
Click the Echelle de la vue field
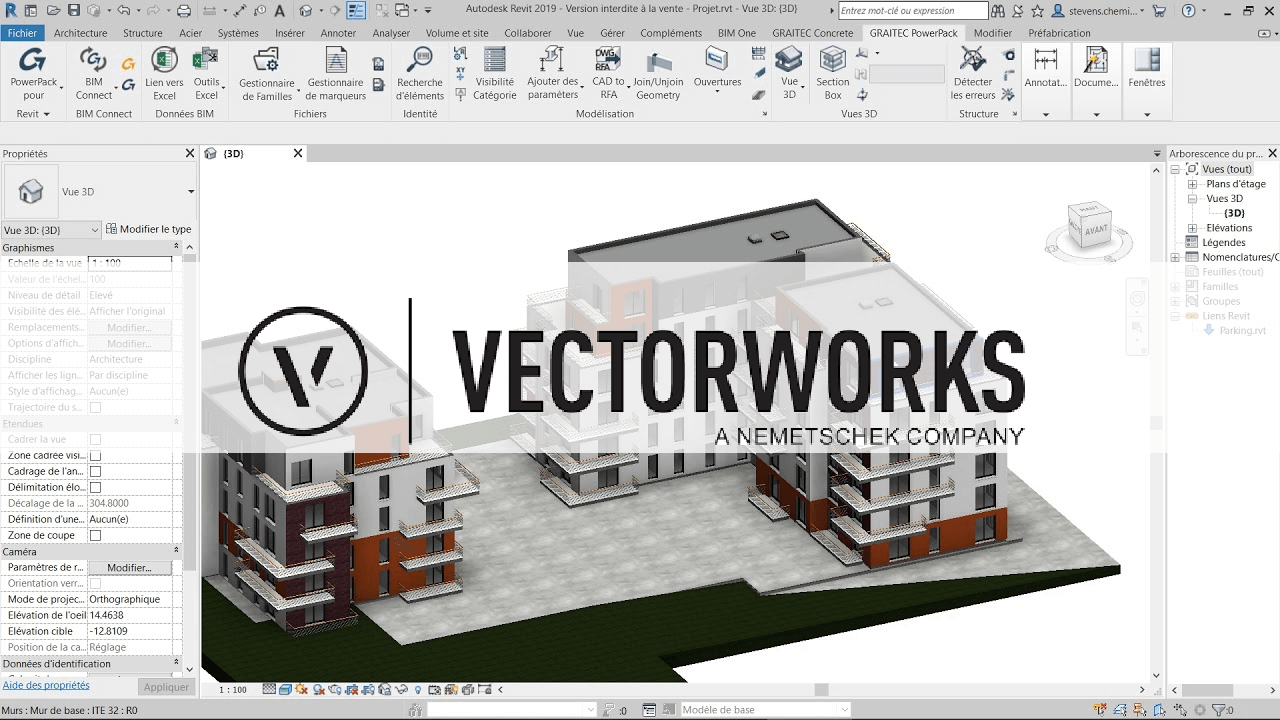(130, 263)
